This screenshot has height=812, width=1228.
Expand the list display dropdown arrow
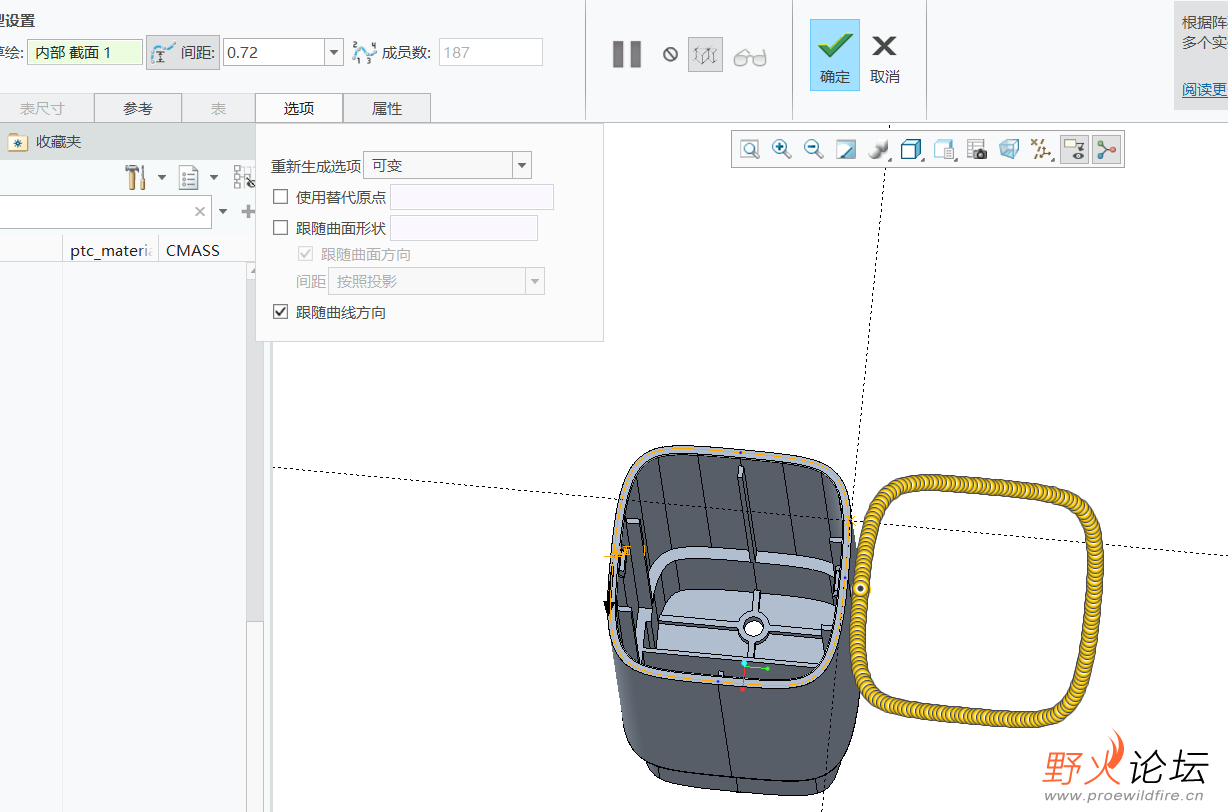click(x=214, y=178)
